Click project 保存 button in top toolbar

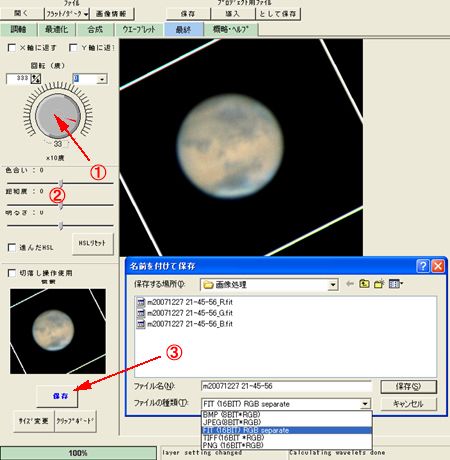[x=188, y=14]
